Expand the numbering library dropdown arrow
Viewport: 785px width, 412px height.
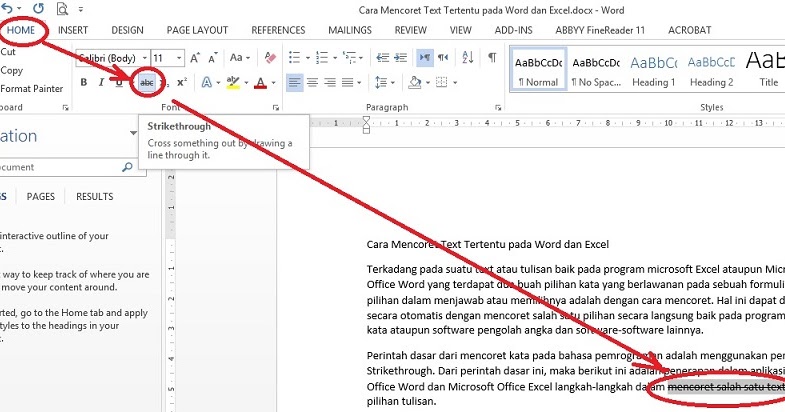[x=334, y=58]
